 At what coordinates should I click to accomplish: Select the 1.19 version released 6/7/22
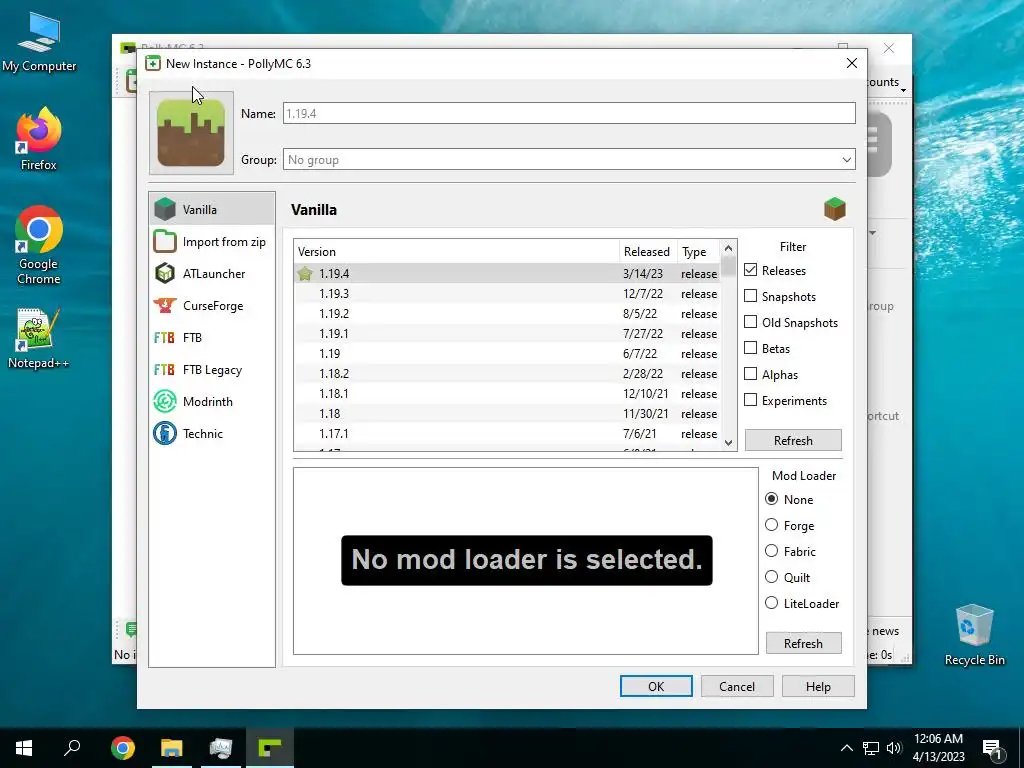[507, 353]
